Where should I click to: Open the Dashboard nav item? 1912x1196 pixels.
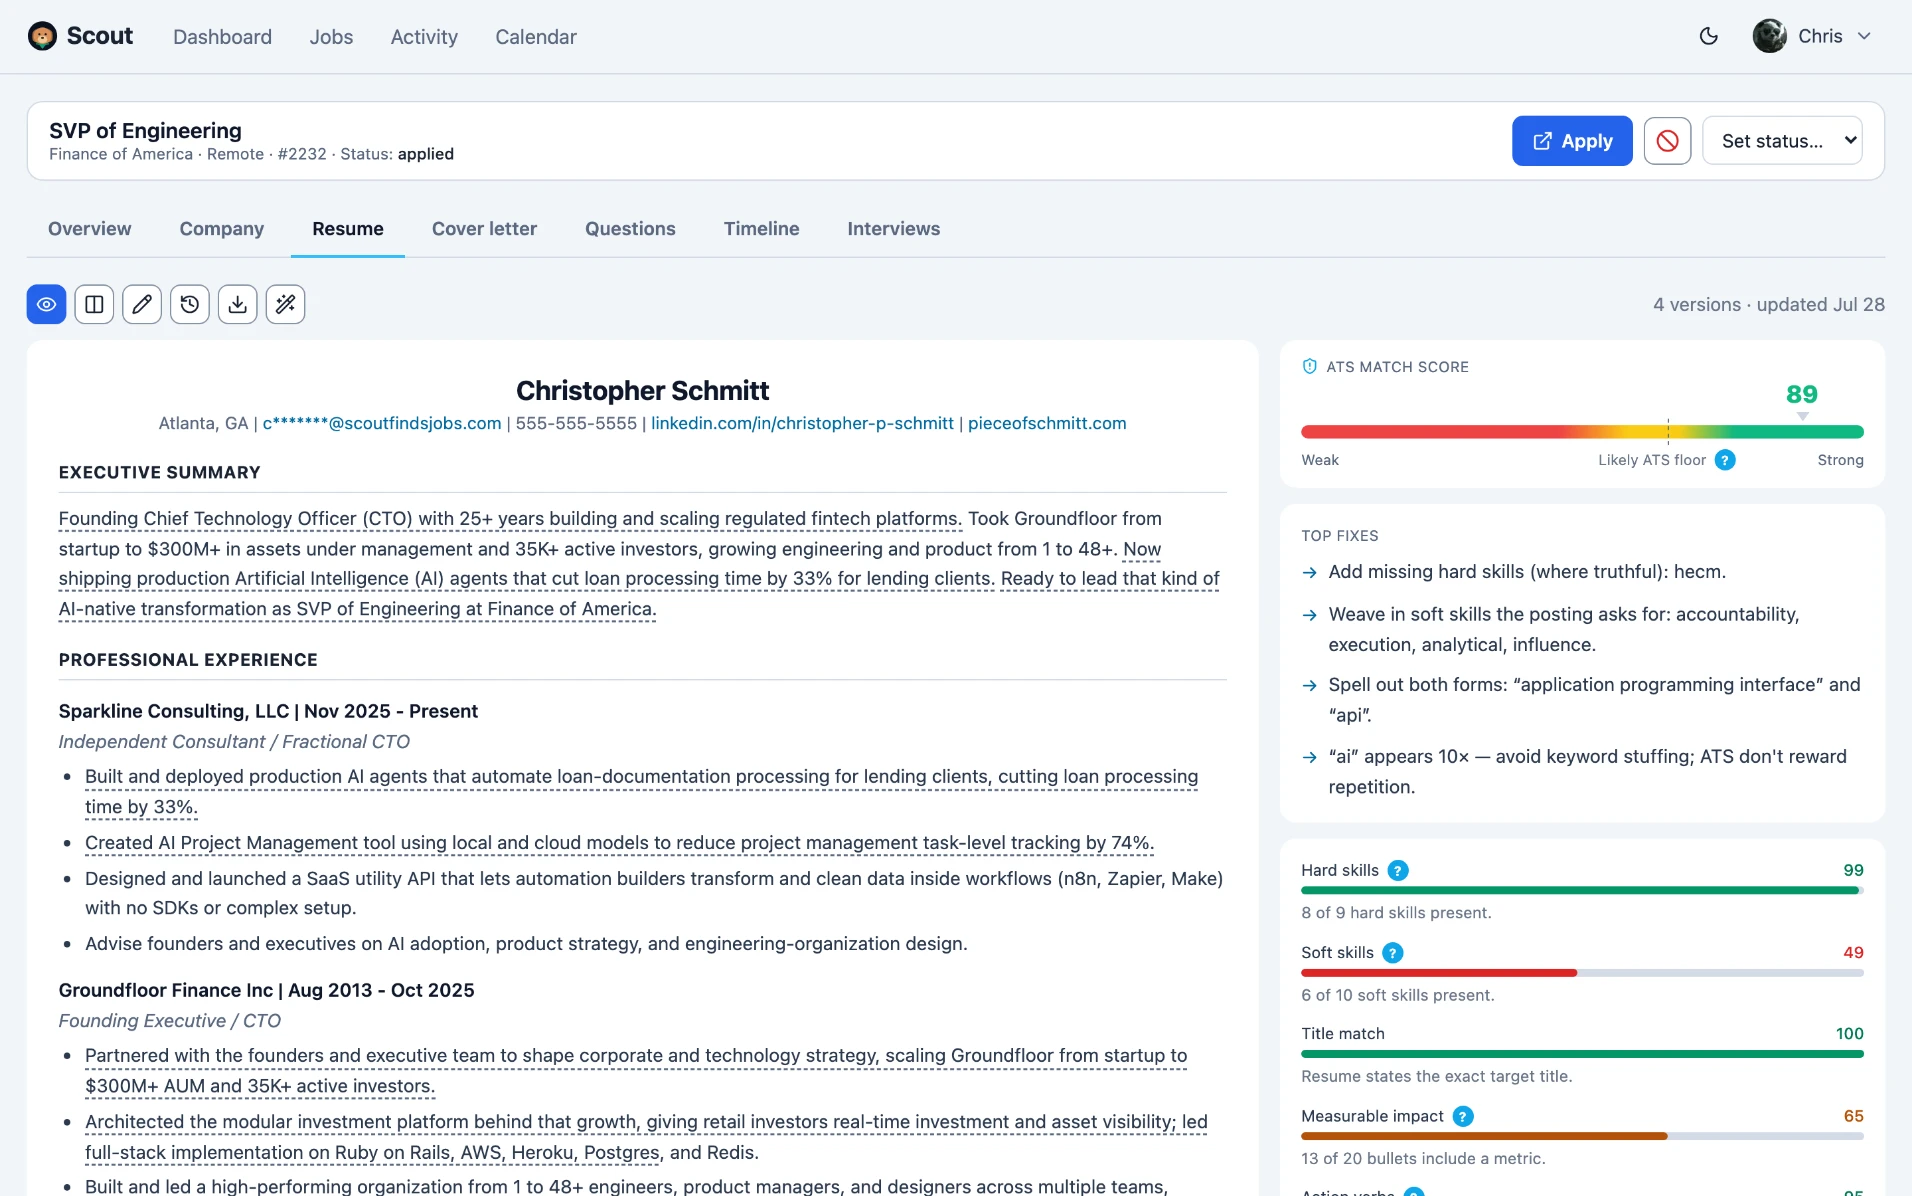[x=222, y=37]
